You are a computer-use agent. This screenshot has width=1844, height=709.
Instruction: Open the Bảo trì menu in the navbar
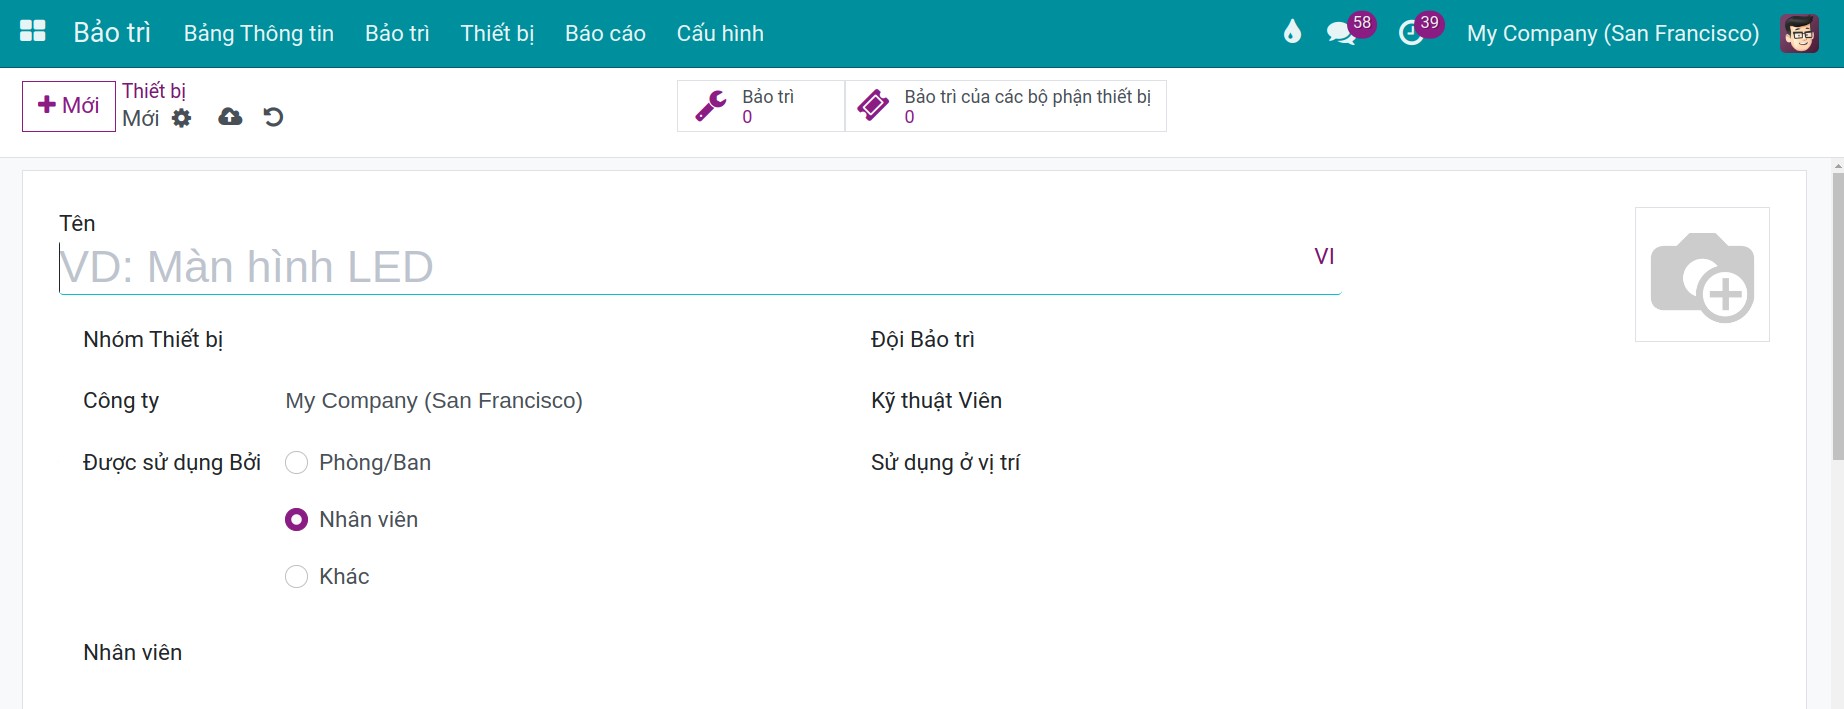click(x=397, y=33)
